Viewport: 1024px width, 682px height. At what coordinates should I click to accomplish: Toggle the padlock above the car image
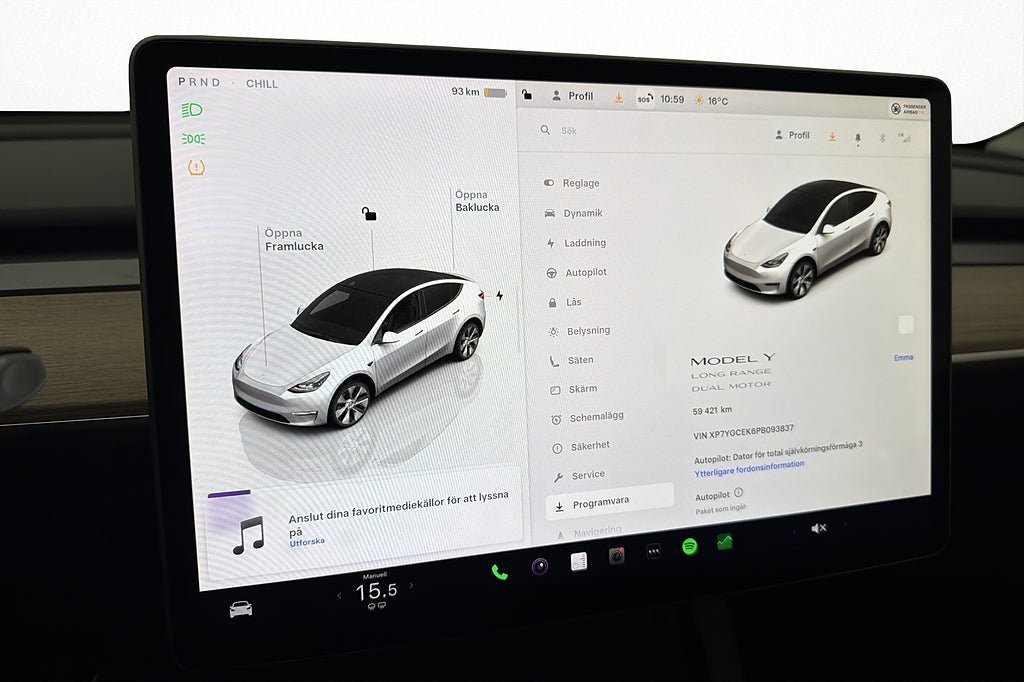tap(369, 213)
